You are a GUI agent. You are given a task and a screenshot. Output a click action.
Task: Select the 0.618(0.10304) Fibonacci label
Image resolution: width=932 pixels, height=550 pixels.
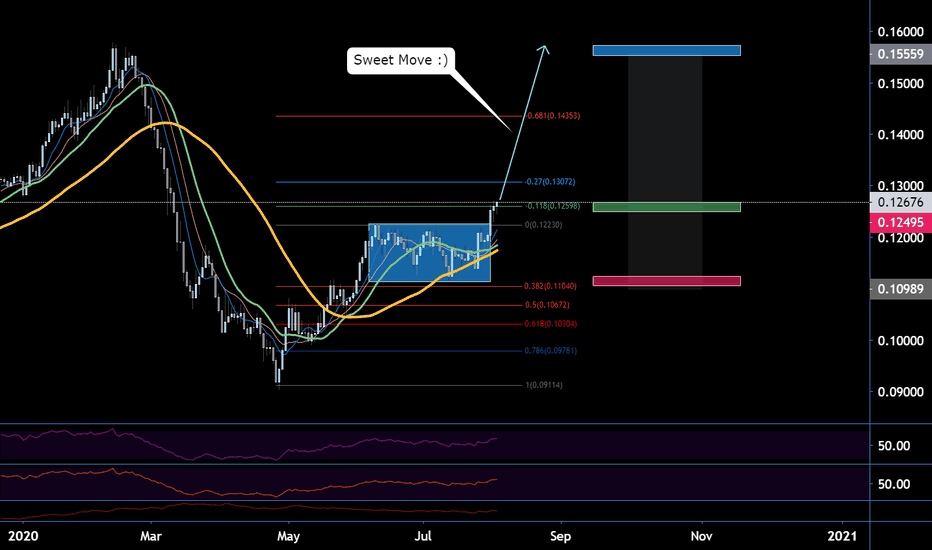tap(550, 324)
